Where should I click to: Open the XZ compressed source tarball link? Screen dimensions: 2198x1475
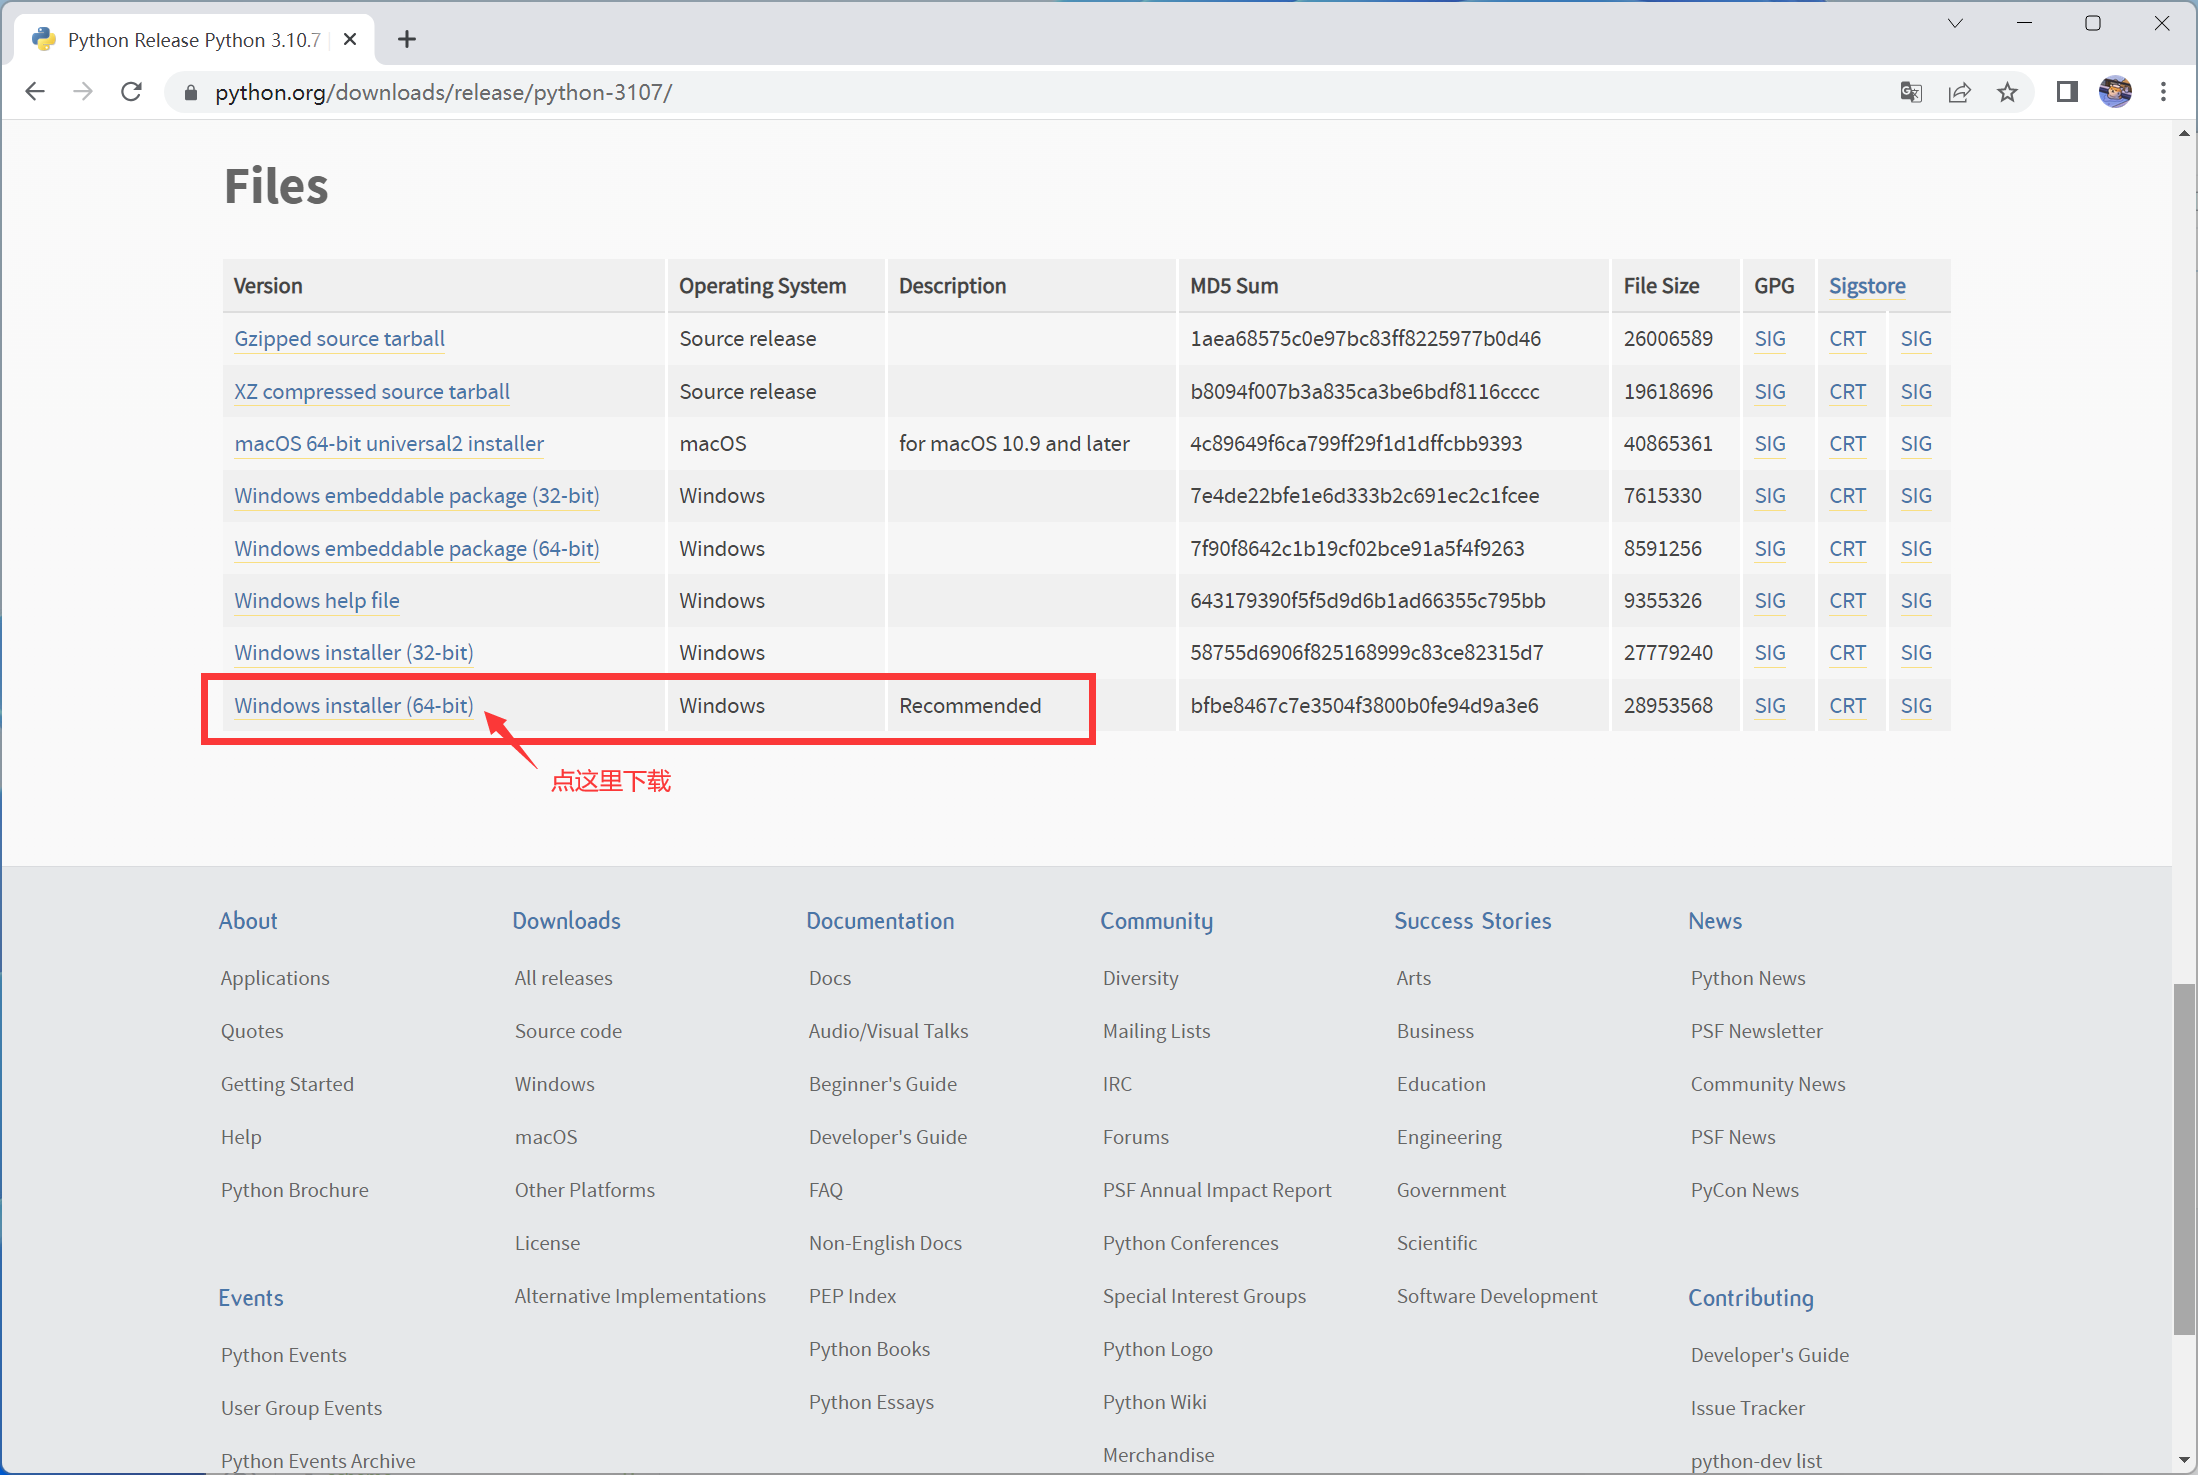pyautogui.click(x=372, y=391)
